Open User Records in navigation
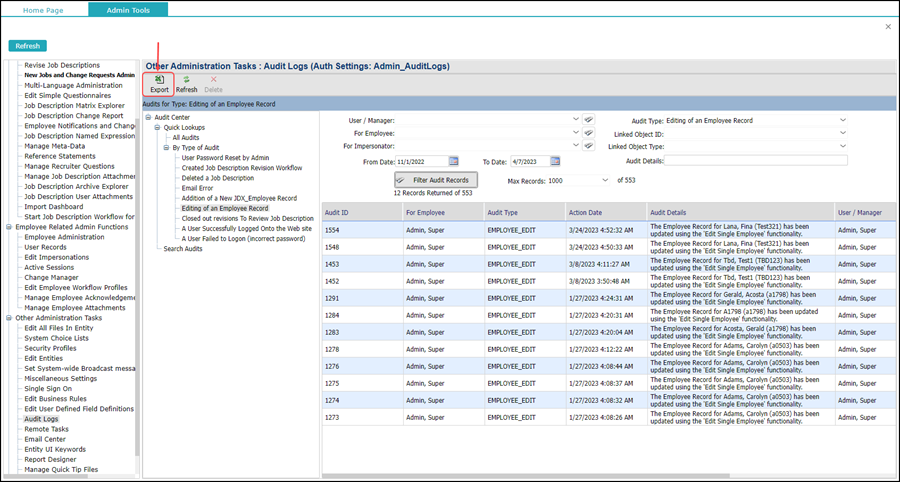This screenshot has width=900, height=482. tap(46, 247)
